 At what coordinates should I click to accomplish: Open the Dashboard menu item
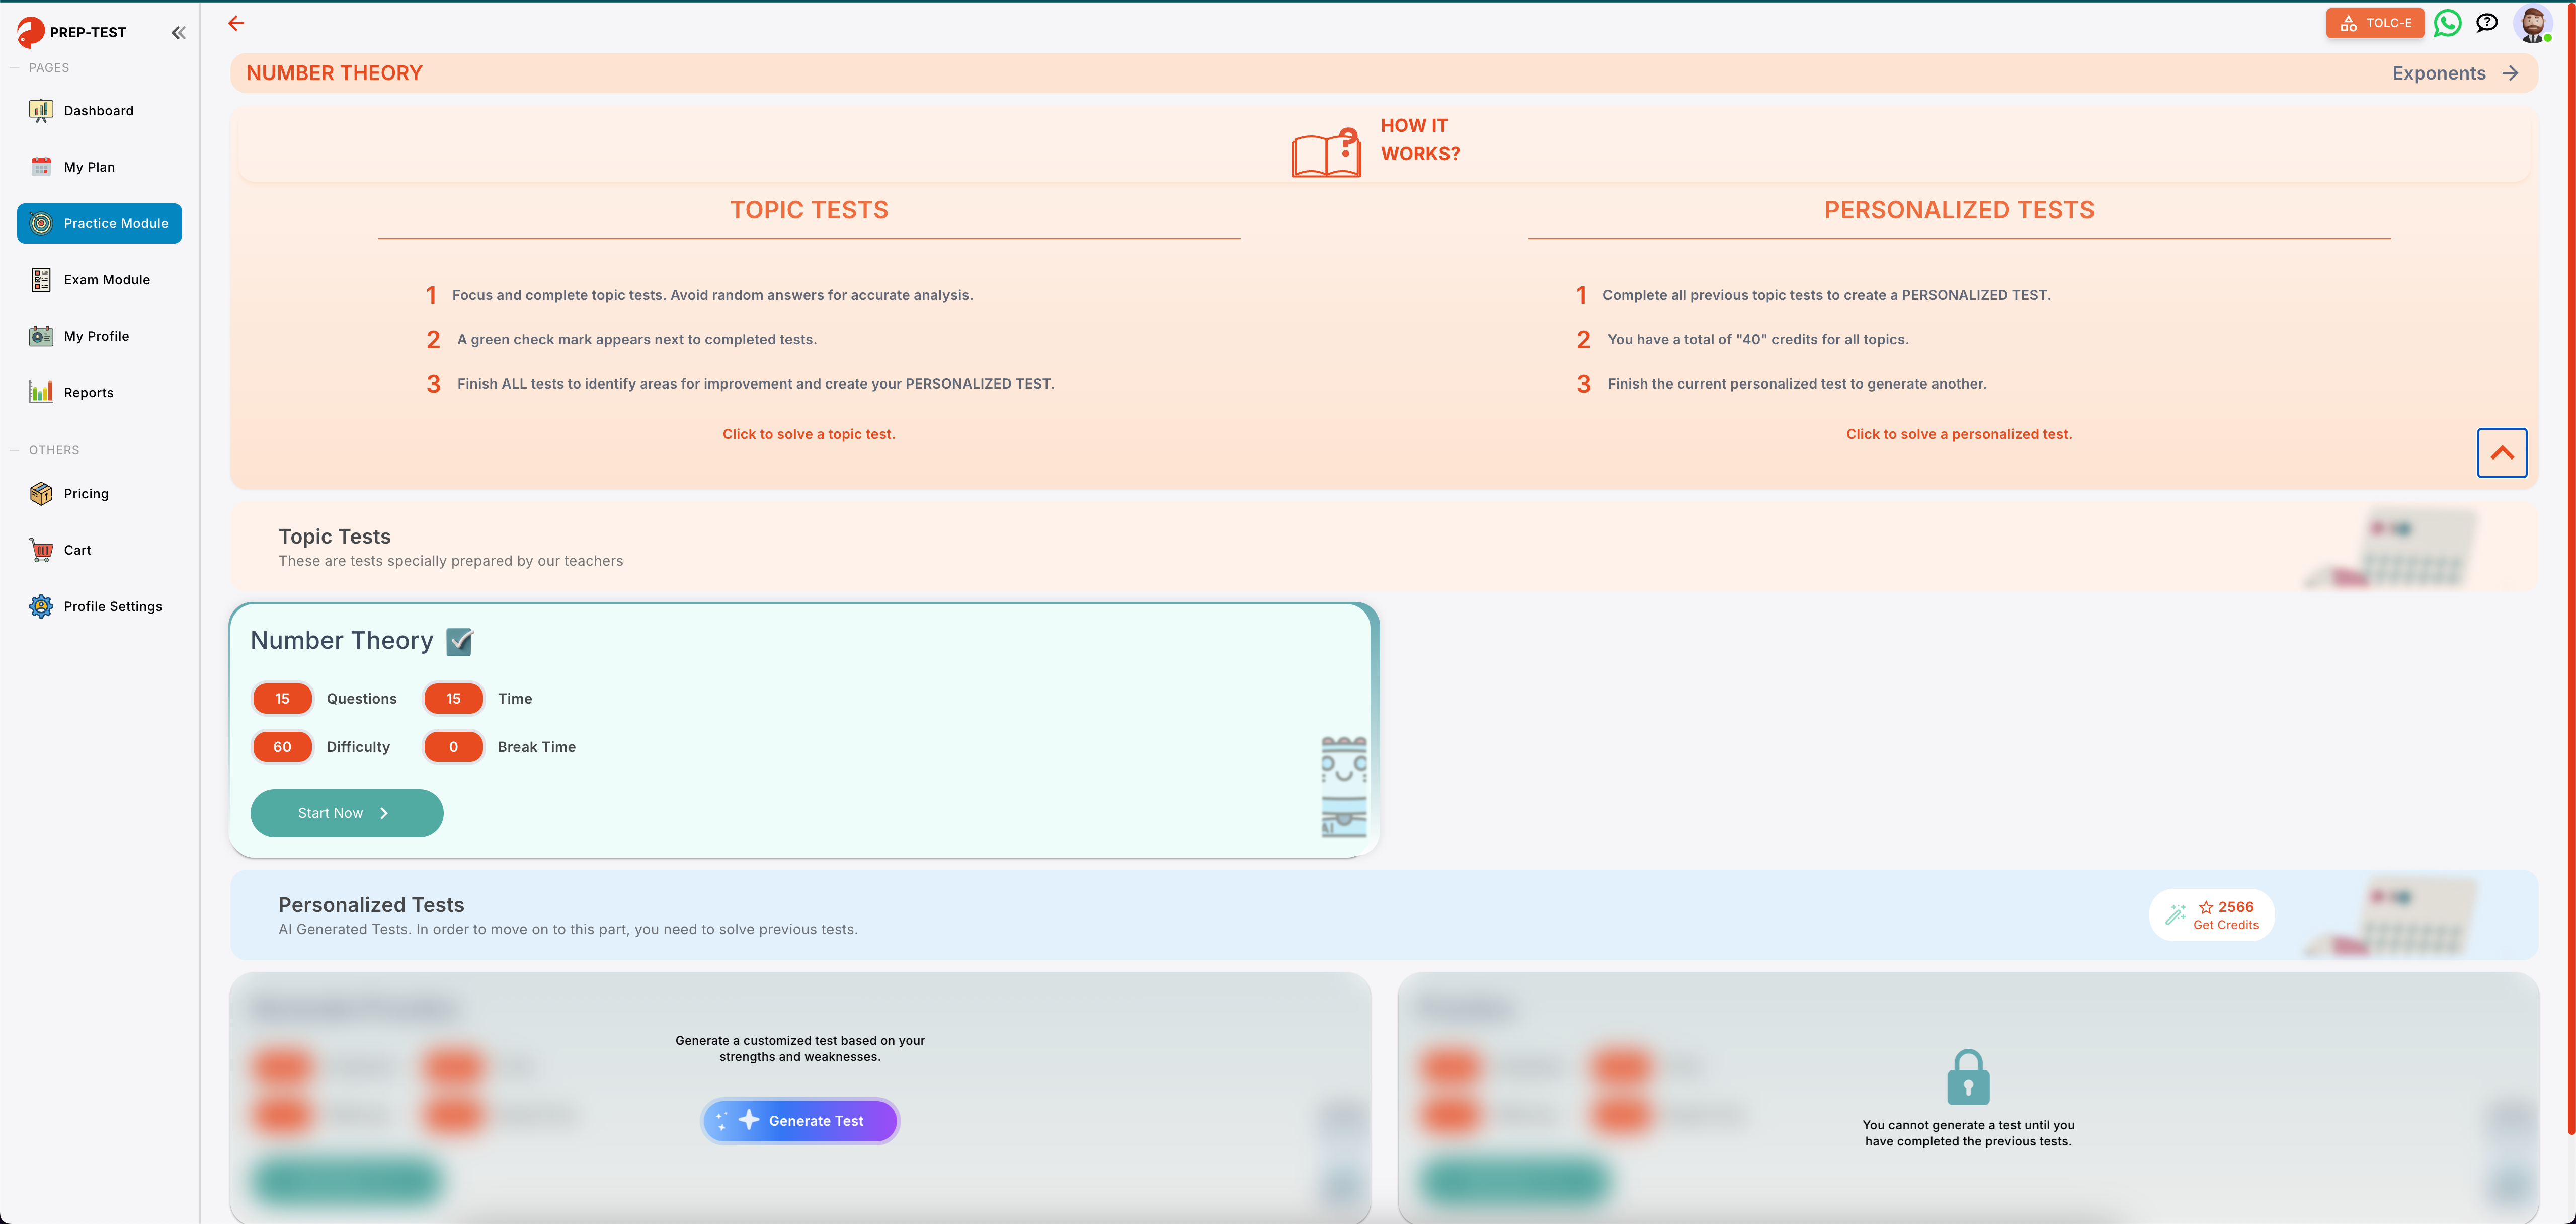pyautogui.click(x=98, y=111)
